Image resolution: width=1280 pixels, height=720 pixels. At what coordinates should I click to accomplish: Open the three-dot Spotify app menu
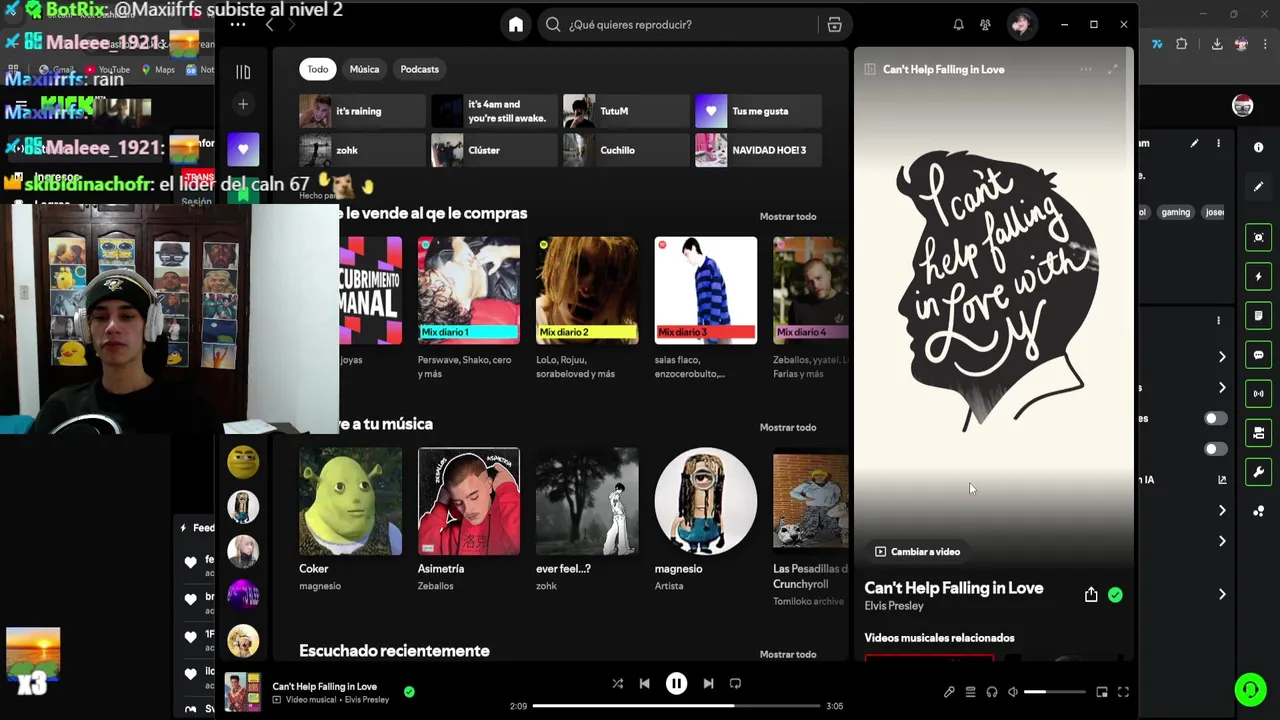click(x=237, y=25)
